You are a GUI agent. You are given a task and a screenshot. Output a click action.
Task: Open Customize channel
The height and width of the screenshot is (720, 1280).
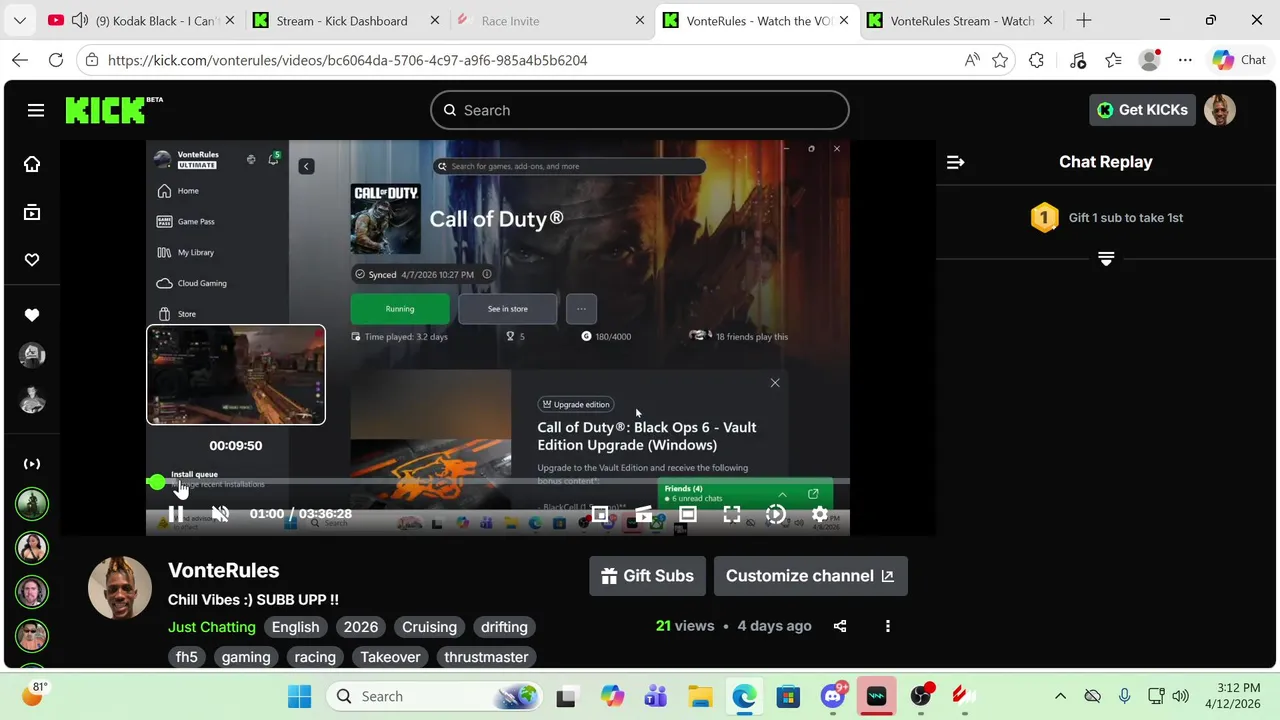point(811,576)
